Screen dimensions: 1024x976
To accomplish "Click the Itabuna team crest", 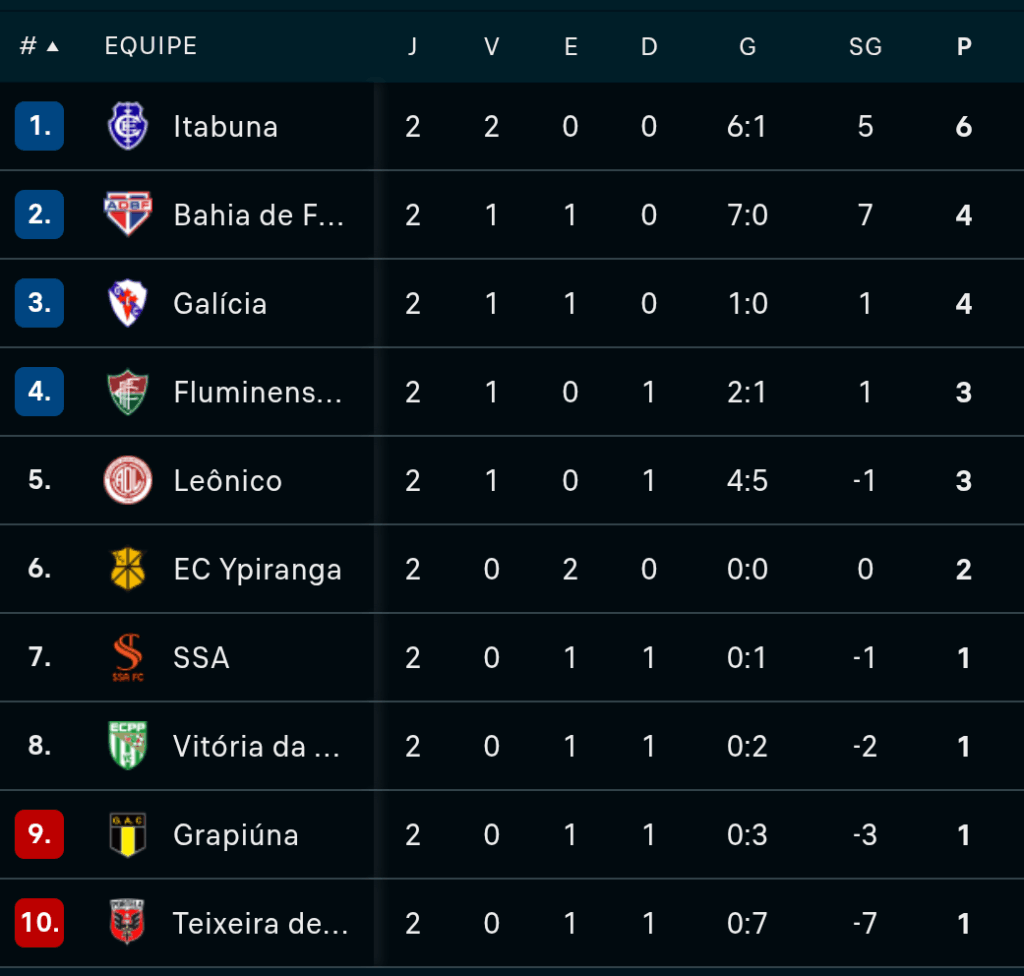I will click(128, 126).
